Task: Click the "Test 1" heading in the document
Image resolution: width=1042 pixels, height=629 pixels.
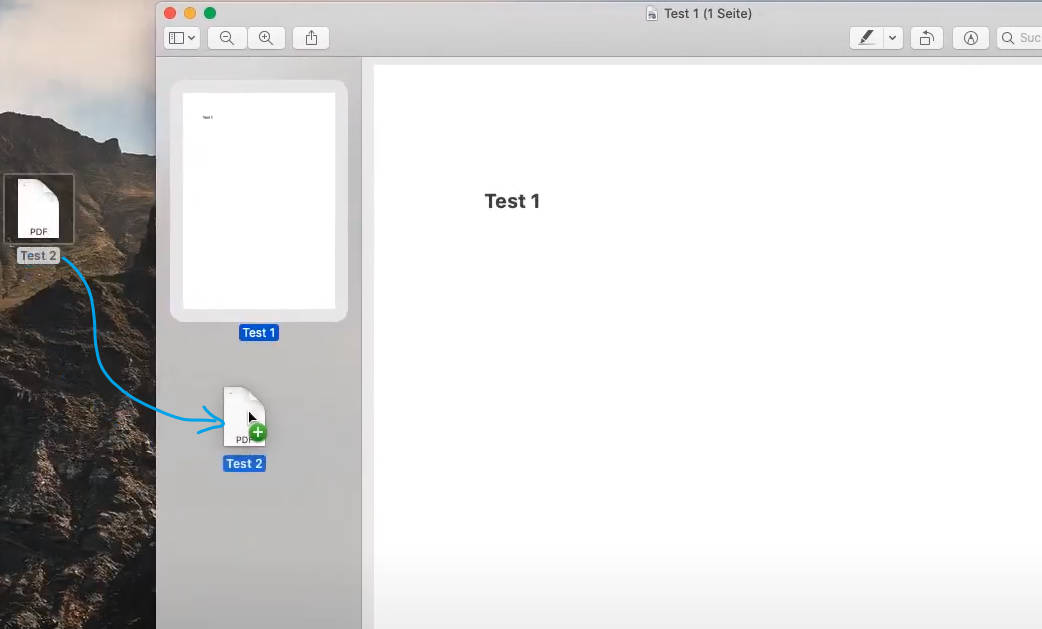Action: tap(512, 201)
